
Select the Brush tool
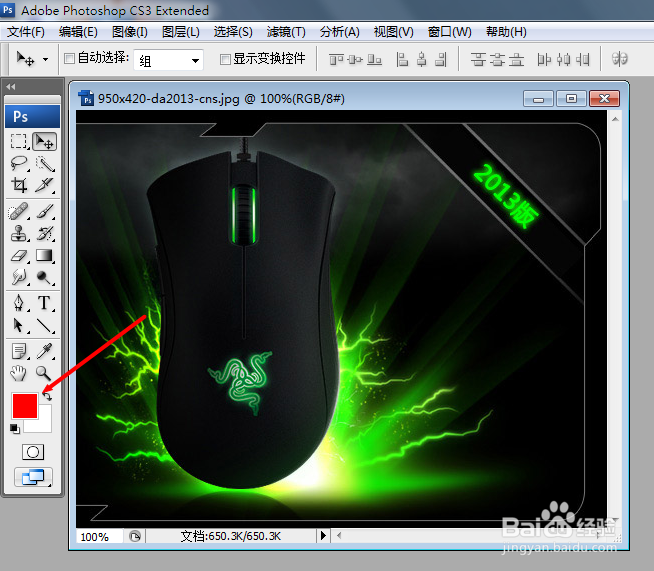point(44,211)
